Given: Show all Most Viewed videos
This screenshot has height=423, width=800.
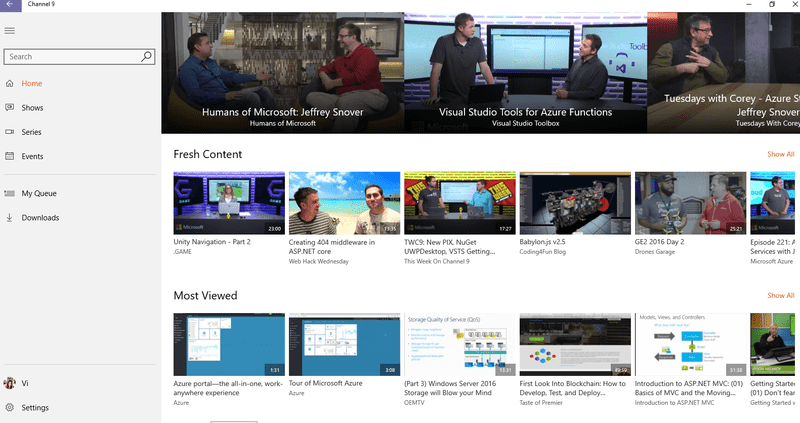Looking at the screenshot, I should (x=780, y=296).
